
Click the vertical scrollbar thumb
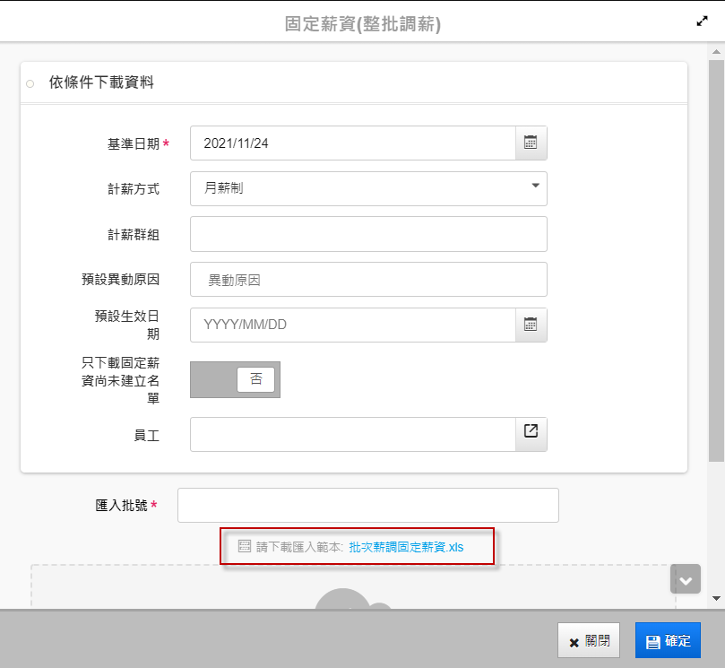point(716,250)
